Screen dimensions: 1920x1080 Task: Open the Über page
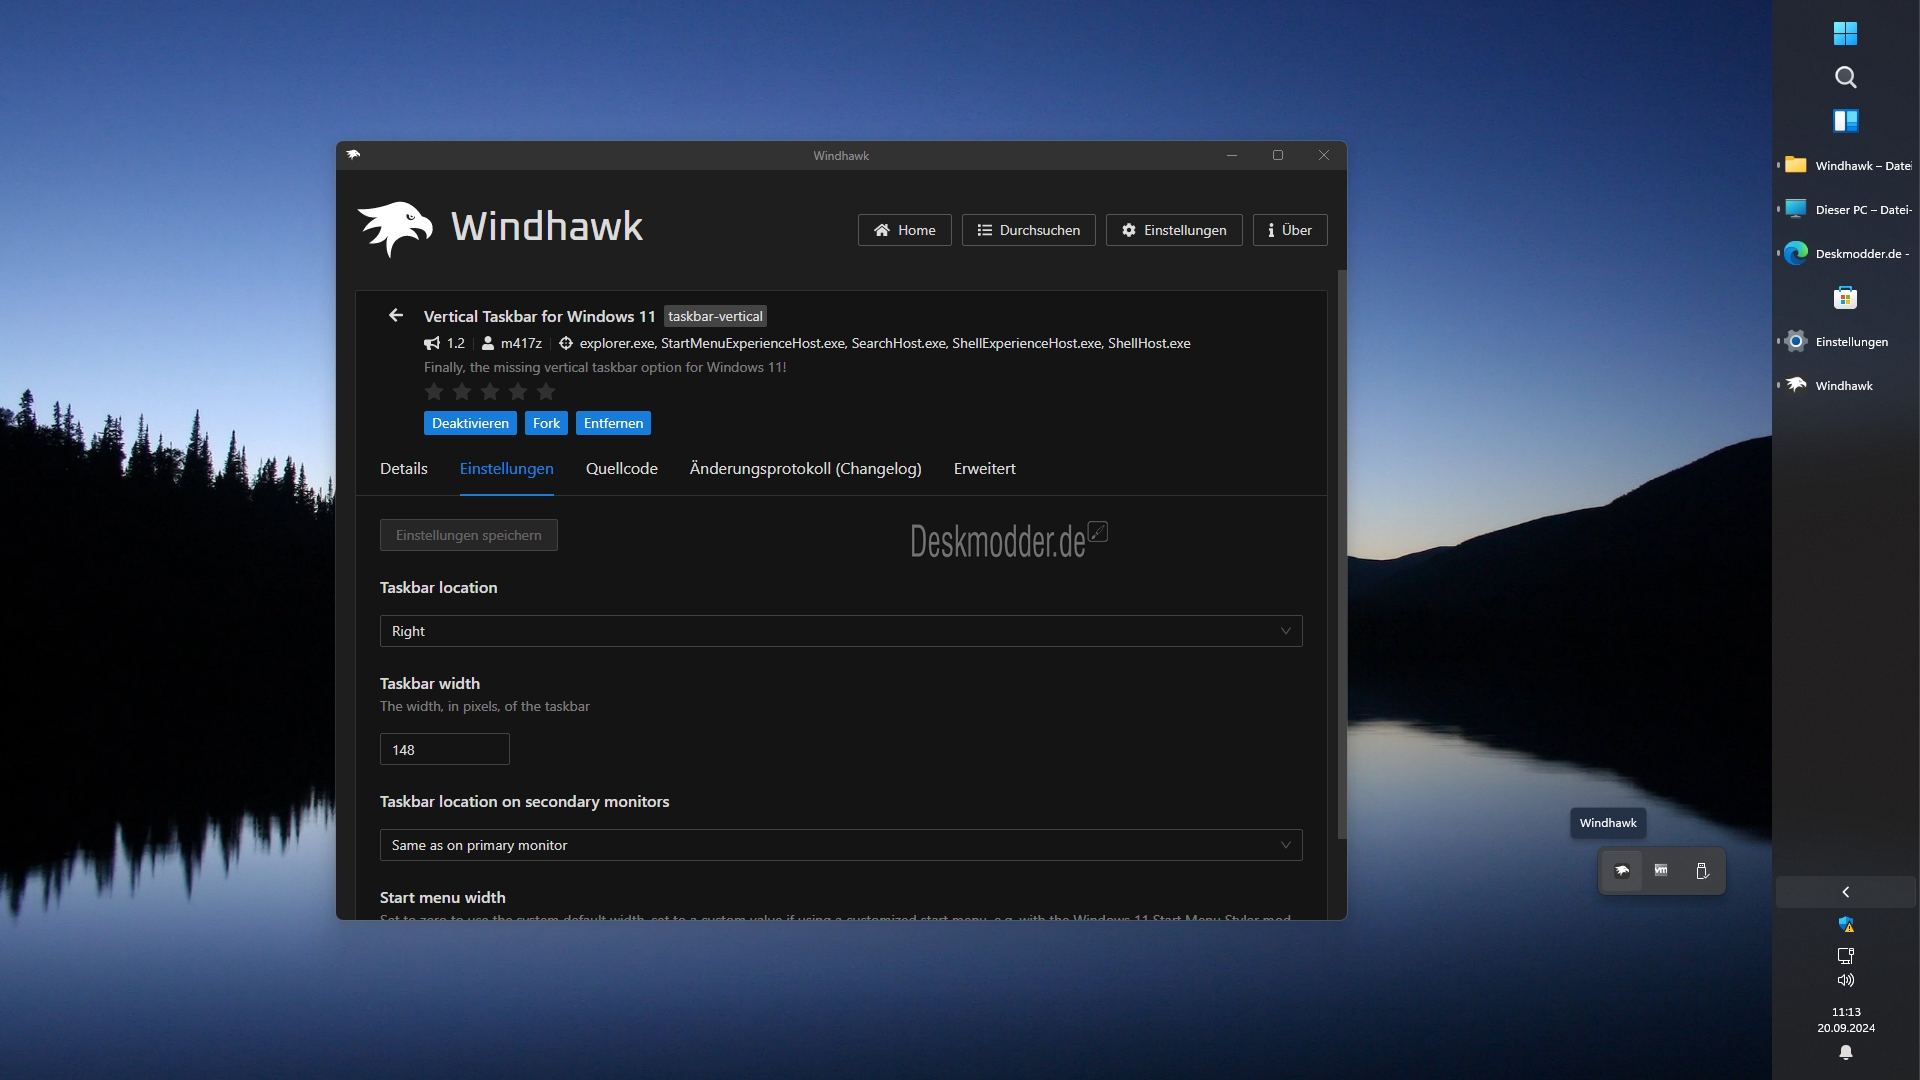(1290, 230)
